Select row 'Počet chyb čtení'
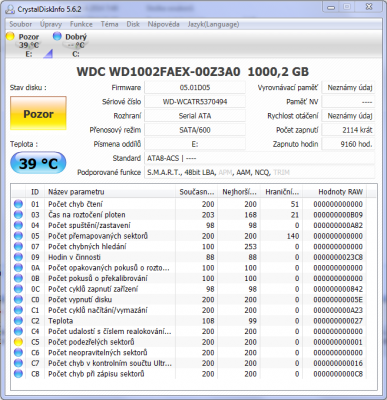This screenshot has height=400, width=387. tap(189, 204)
